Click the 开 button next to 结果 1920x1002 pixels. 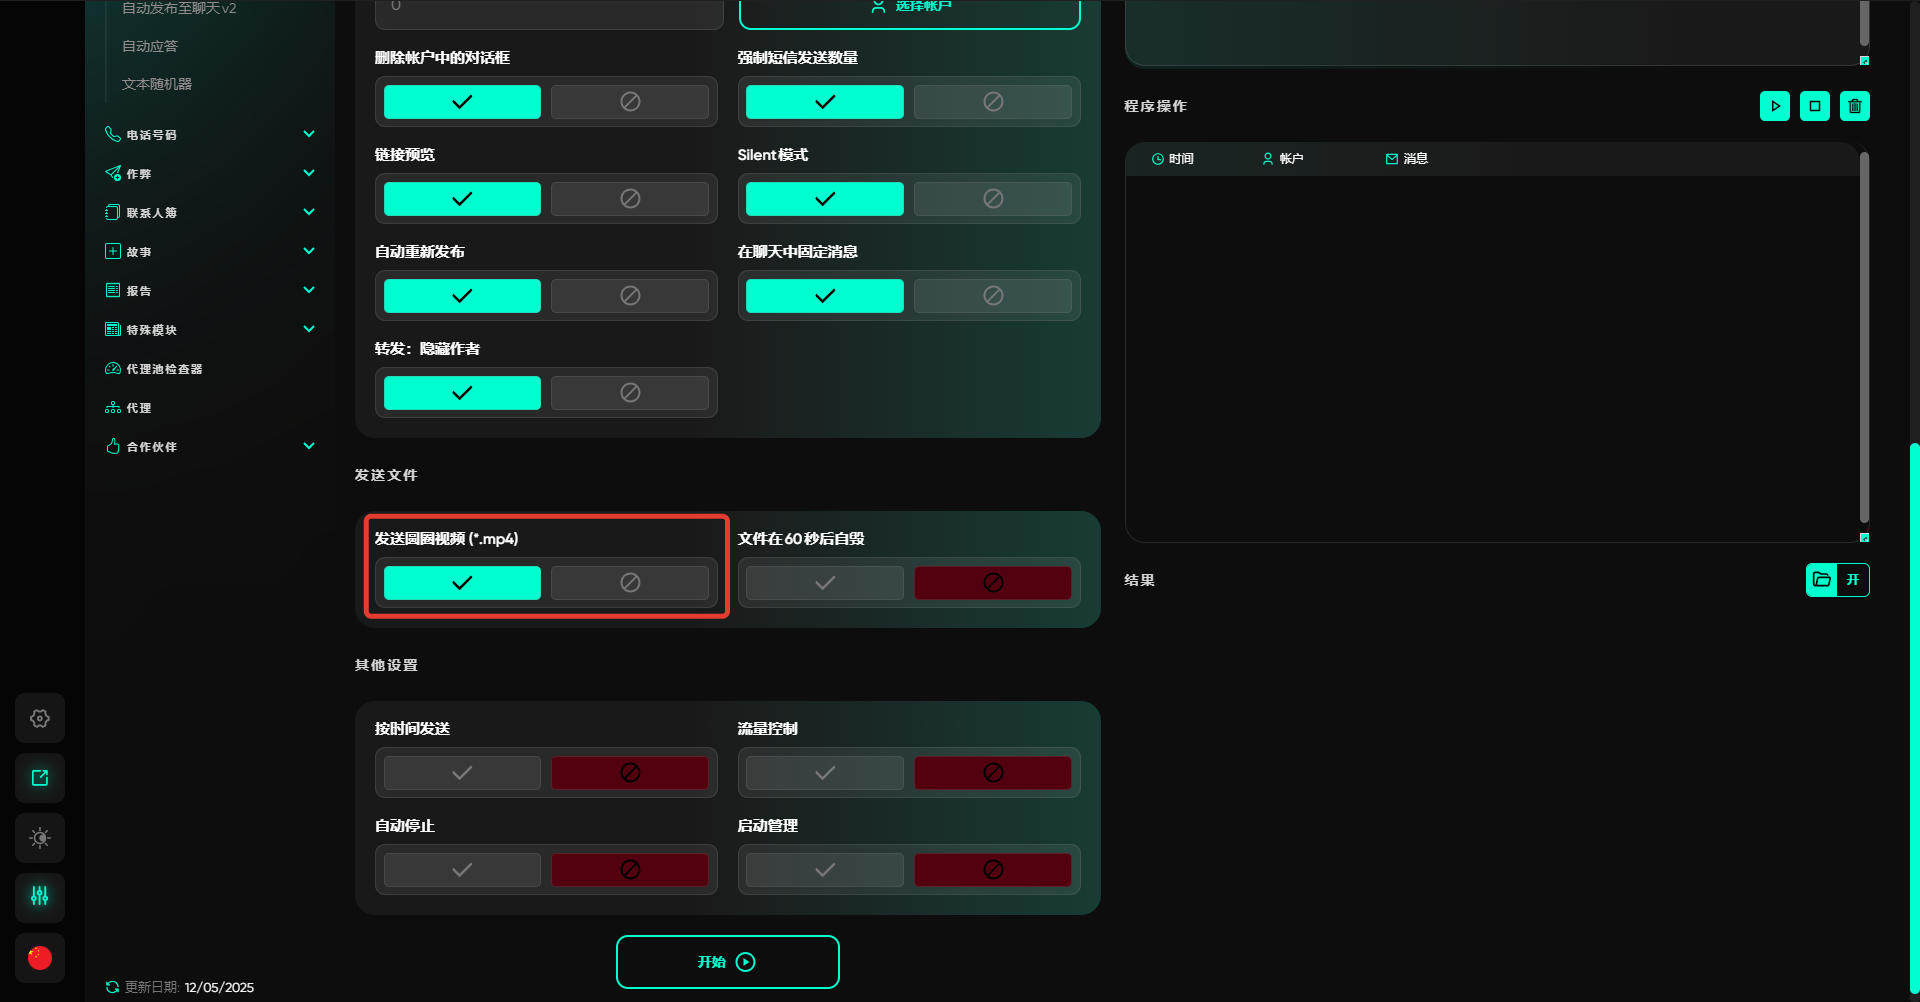[x=1853, y=580]
